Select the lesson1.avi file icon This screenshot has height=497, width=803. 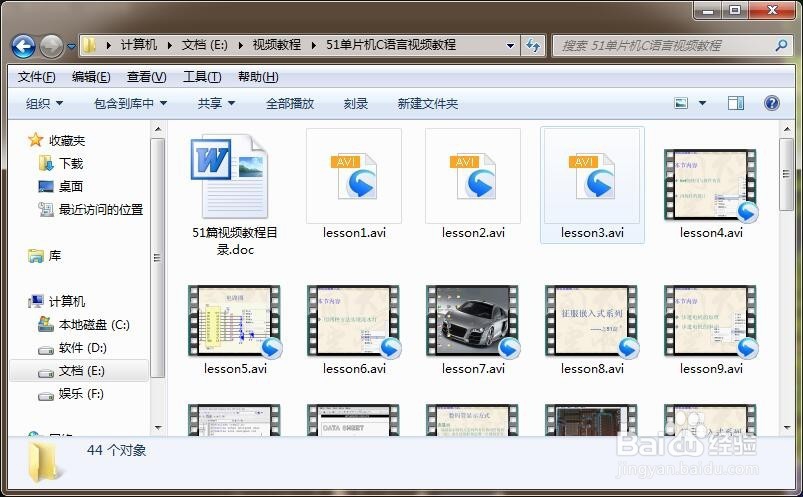point(354,176)
